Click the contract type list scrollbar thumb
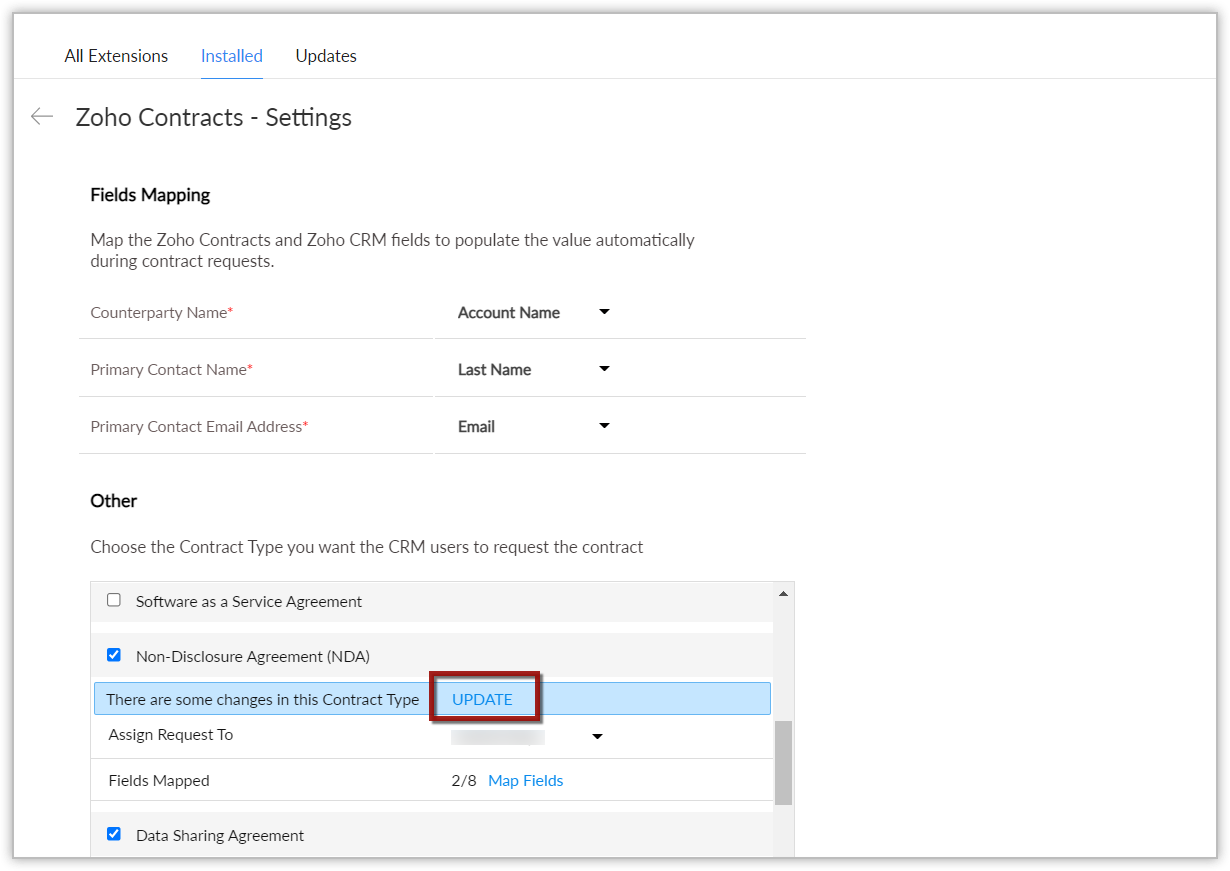The image size is (1230, 871). click(784, 763)
